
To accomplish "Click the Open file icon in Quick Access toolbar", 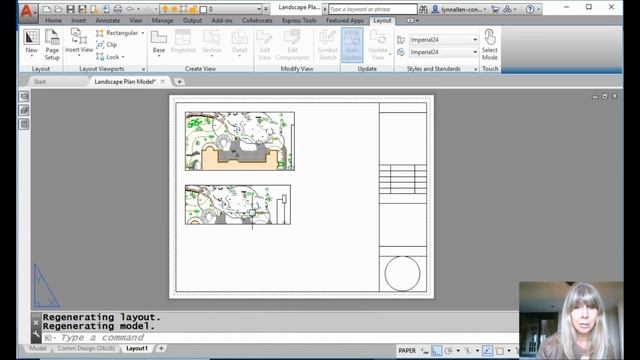I will (58, 9).
